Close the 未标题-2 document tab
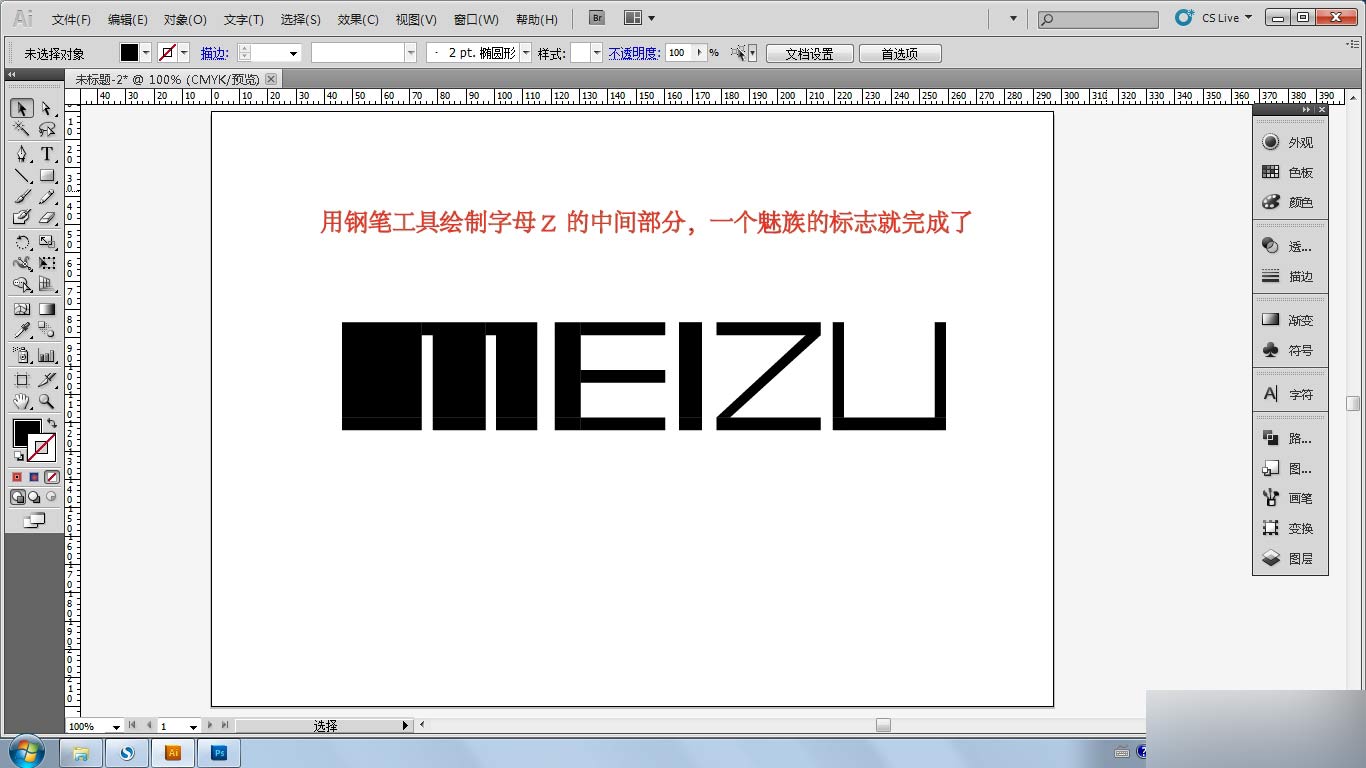The height and width of the screenshot is (768, 1366). tap(271, 79)
